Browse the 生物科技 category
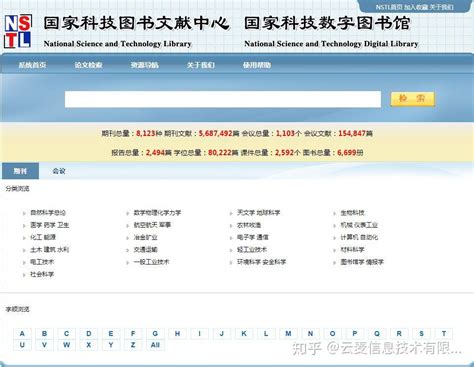This screenshot has height=367, width=474. 352,213
